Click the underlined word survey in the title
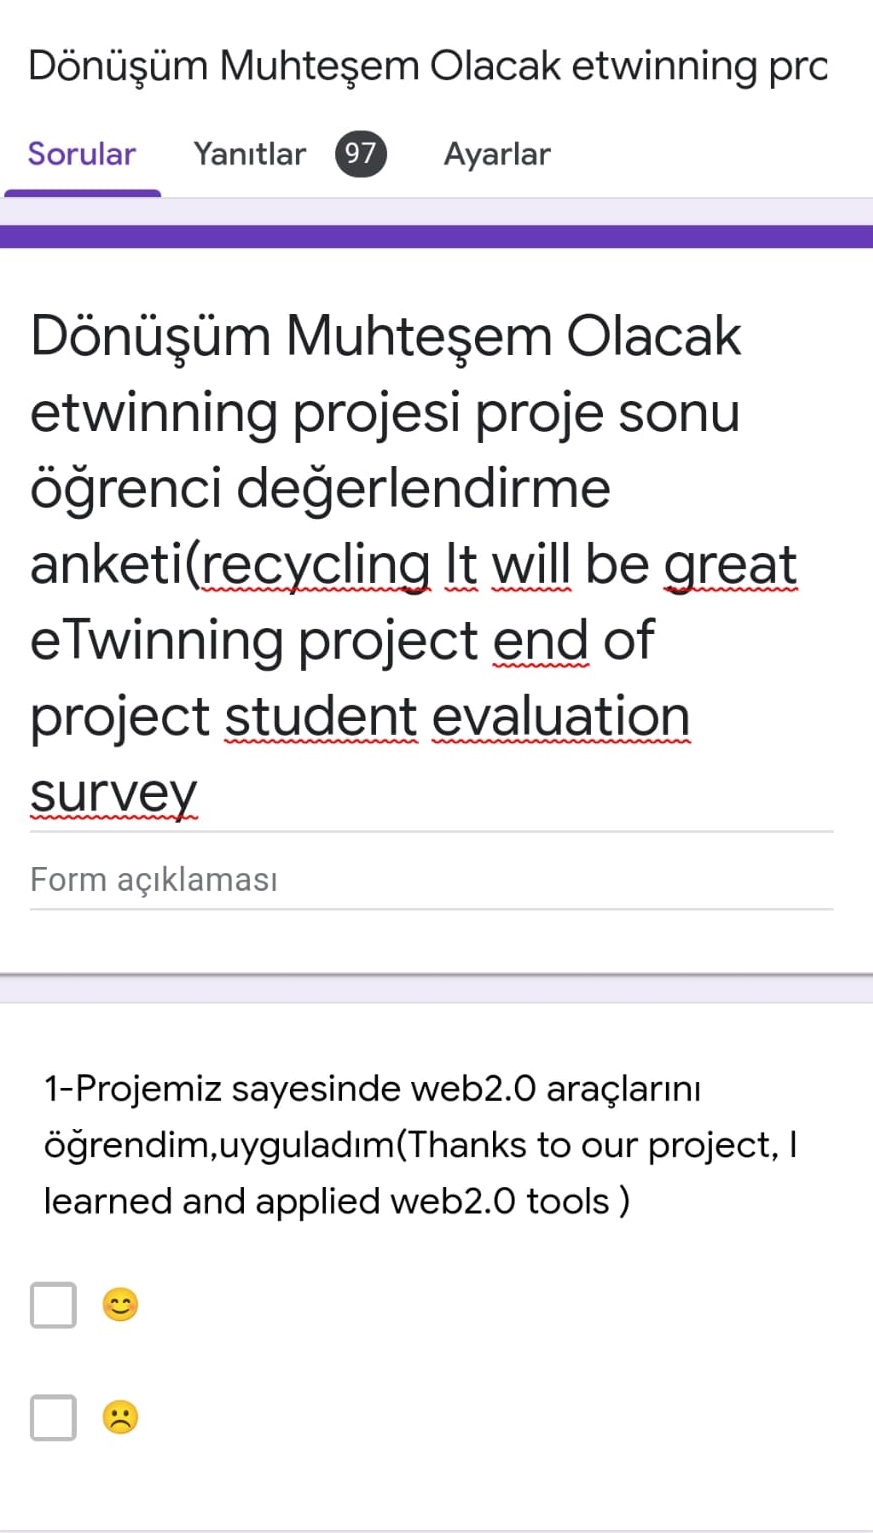This screenshot has width=873, height=1533. tap(113, 792)
